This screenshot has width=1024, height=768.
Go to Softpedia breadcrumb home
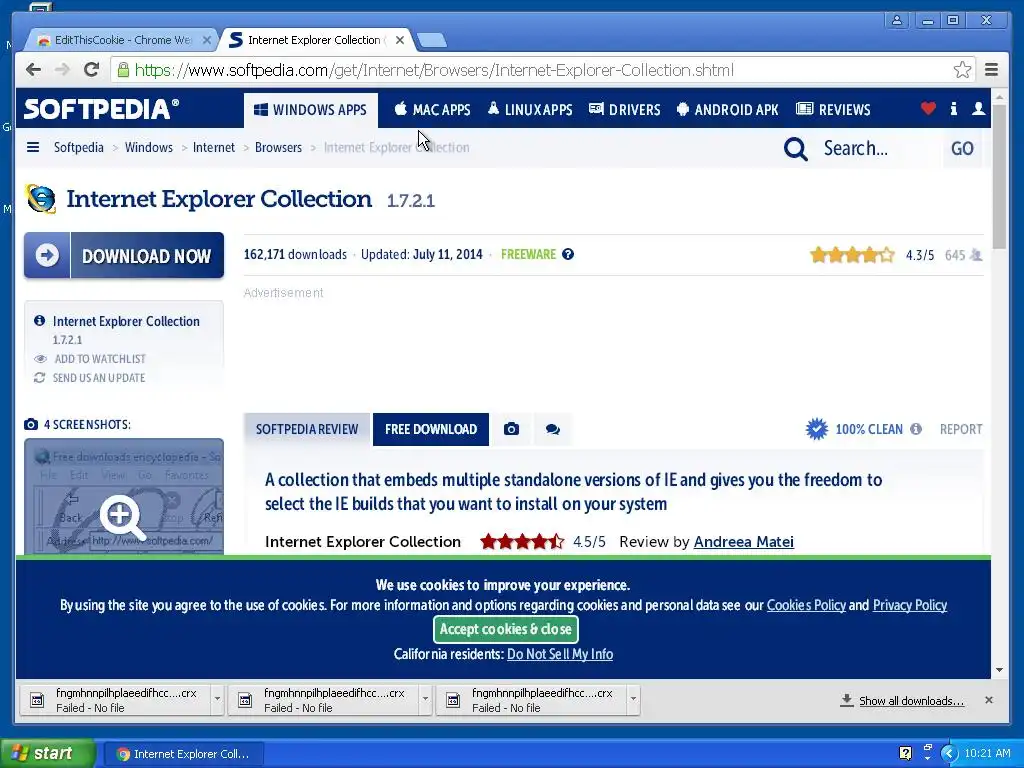pos(78,148)
